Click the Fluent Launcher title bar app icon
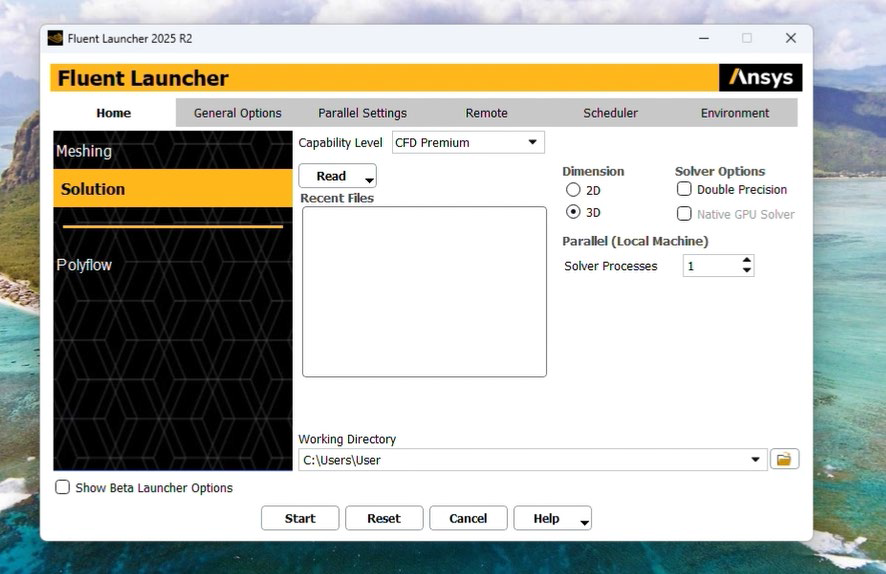The height and width of the screenshot is (574, 886). 55,38
